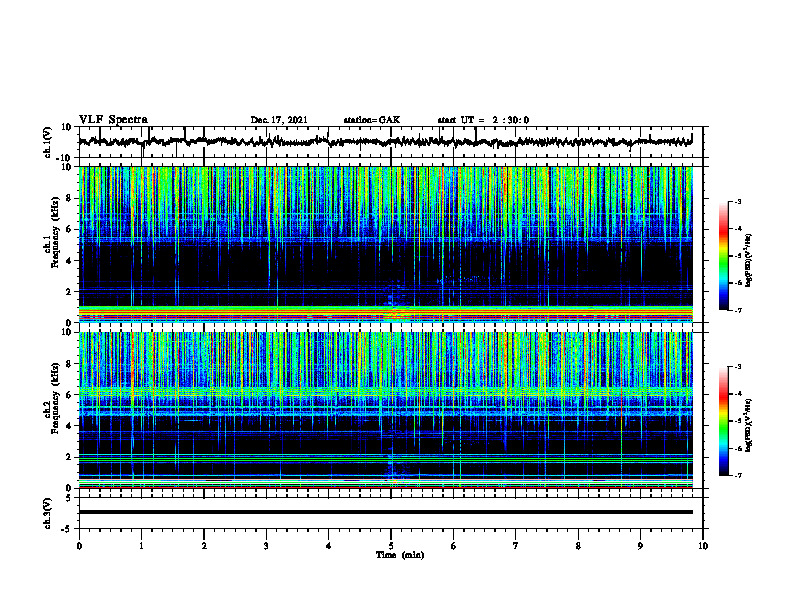The image size is (792, 612).
Task: Click the "-7" label on ch.1 color scale
Action: (738, 310)
